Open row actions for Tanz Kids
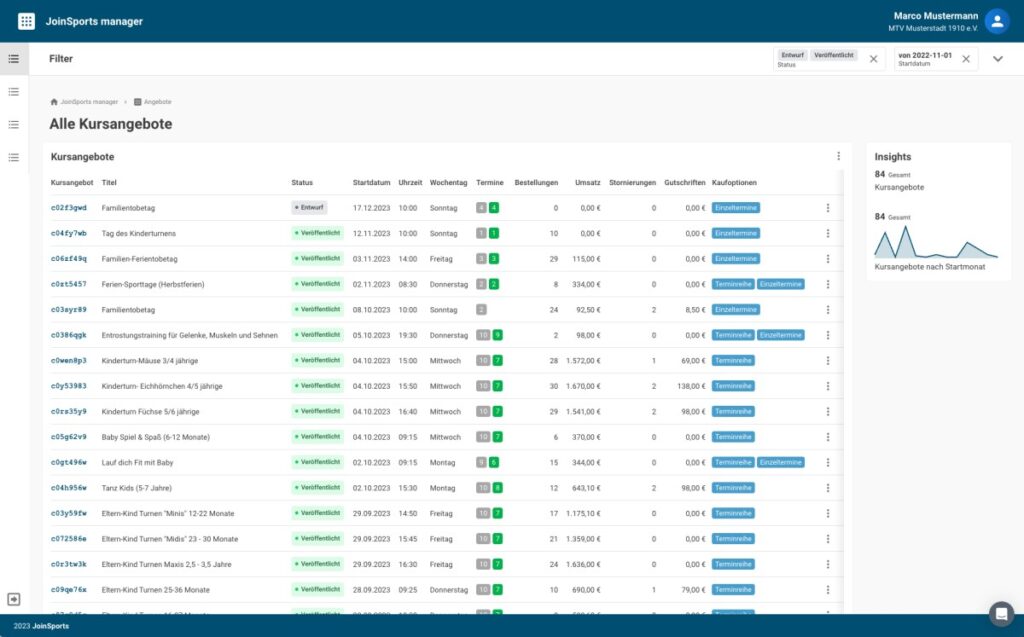The image size is (1024, 637). click(x=828, y=488)
